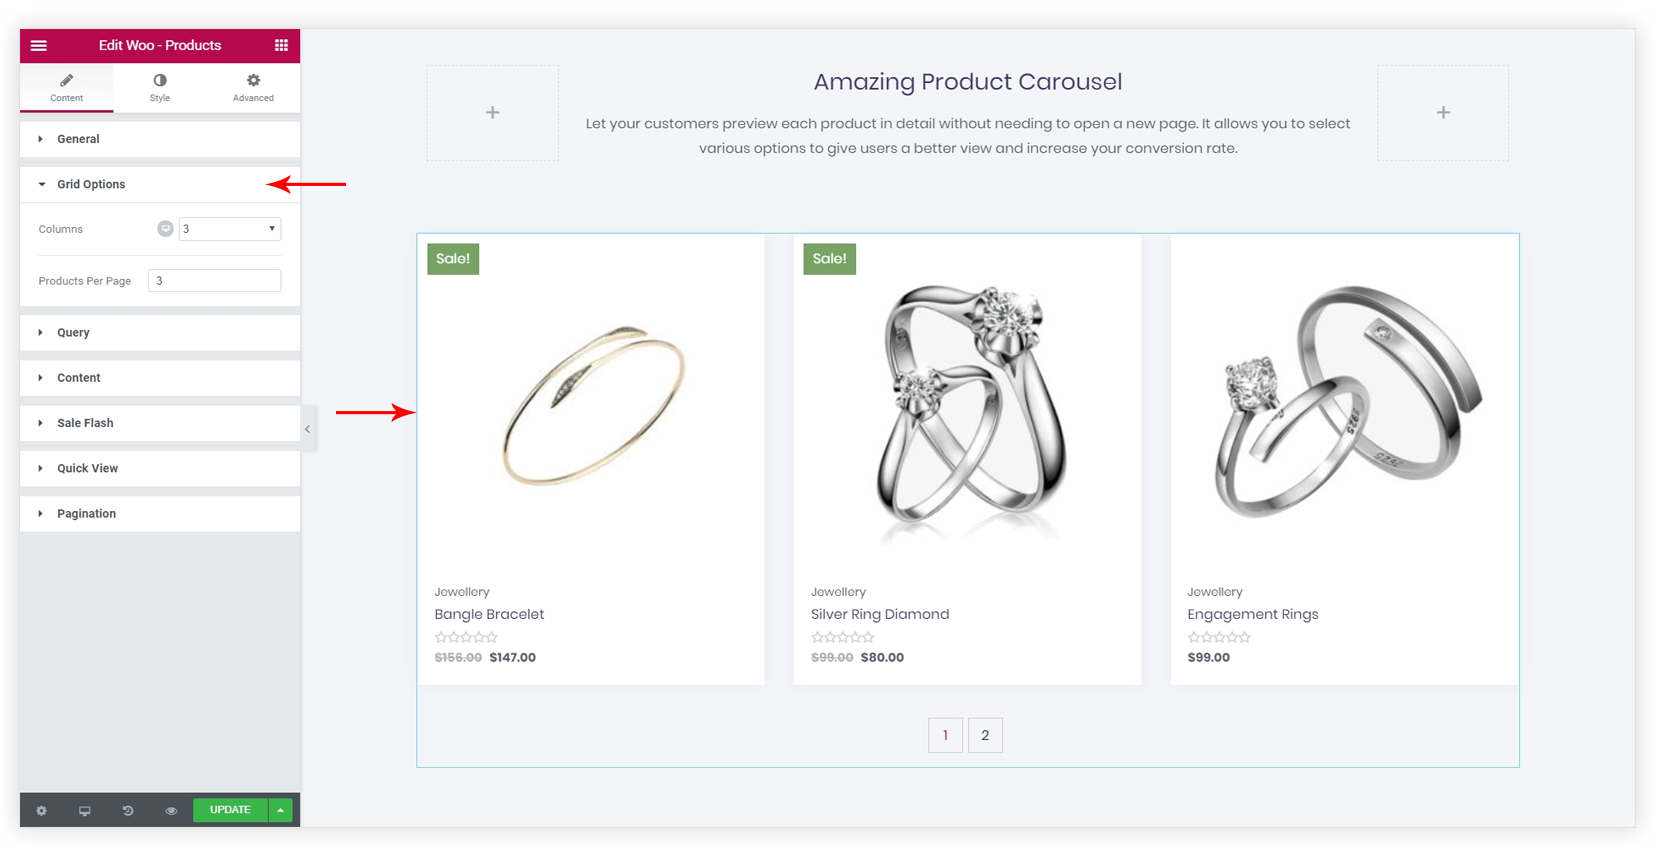The image size is (1655, 847).
Task: Switch to the Style tab
Action: tap(160, 87)
